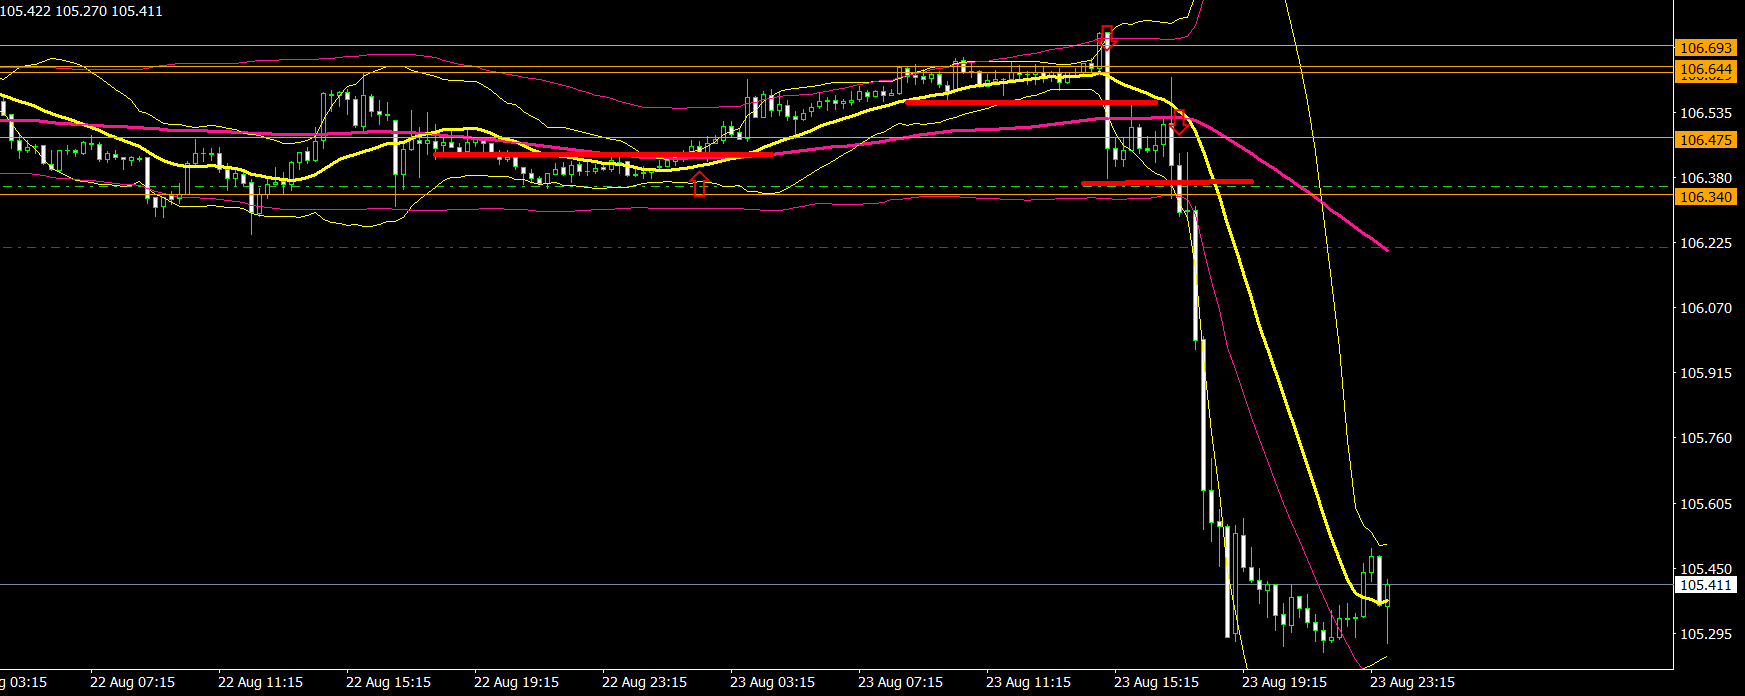Screen dimensions: 1745x696
Task: Click the 23 Aug 15:15 time label
Action: [1156, 682]
